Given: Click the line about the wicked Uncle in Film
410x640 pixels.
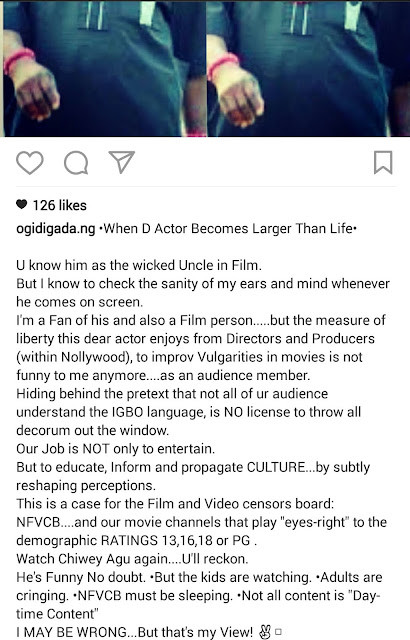Looking at the screenshot, I should [x=139, y=265].
